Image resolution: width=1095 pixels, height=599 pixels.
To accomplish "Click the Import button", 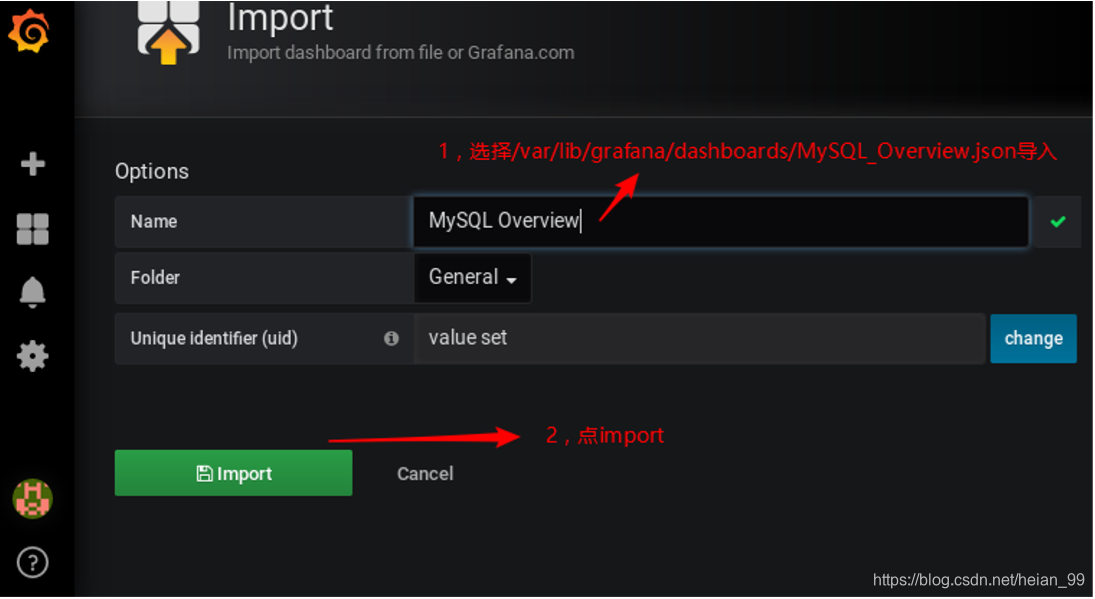I will point(233,473).
